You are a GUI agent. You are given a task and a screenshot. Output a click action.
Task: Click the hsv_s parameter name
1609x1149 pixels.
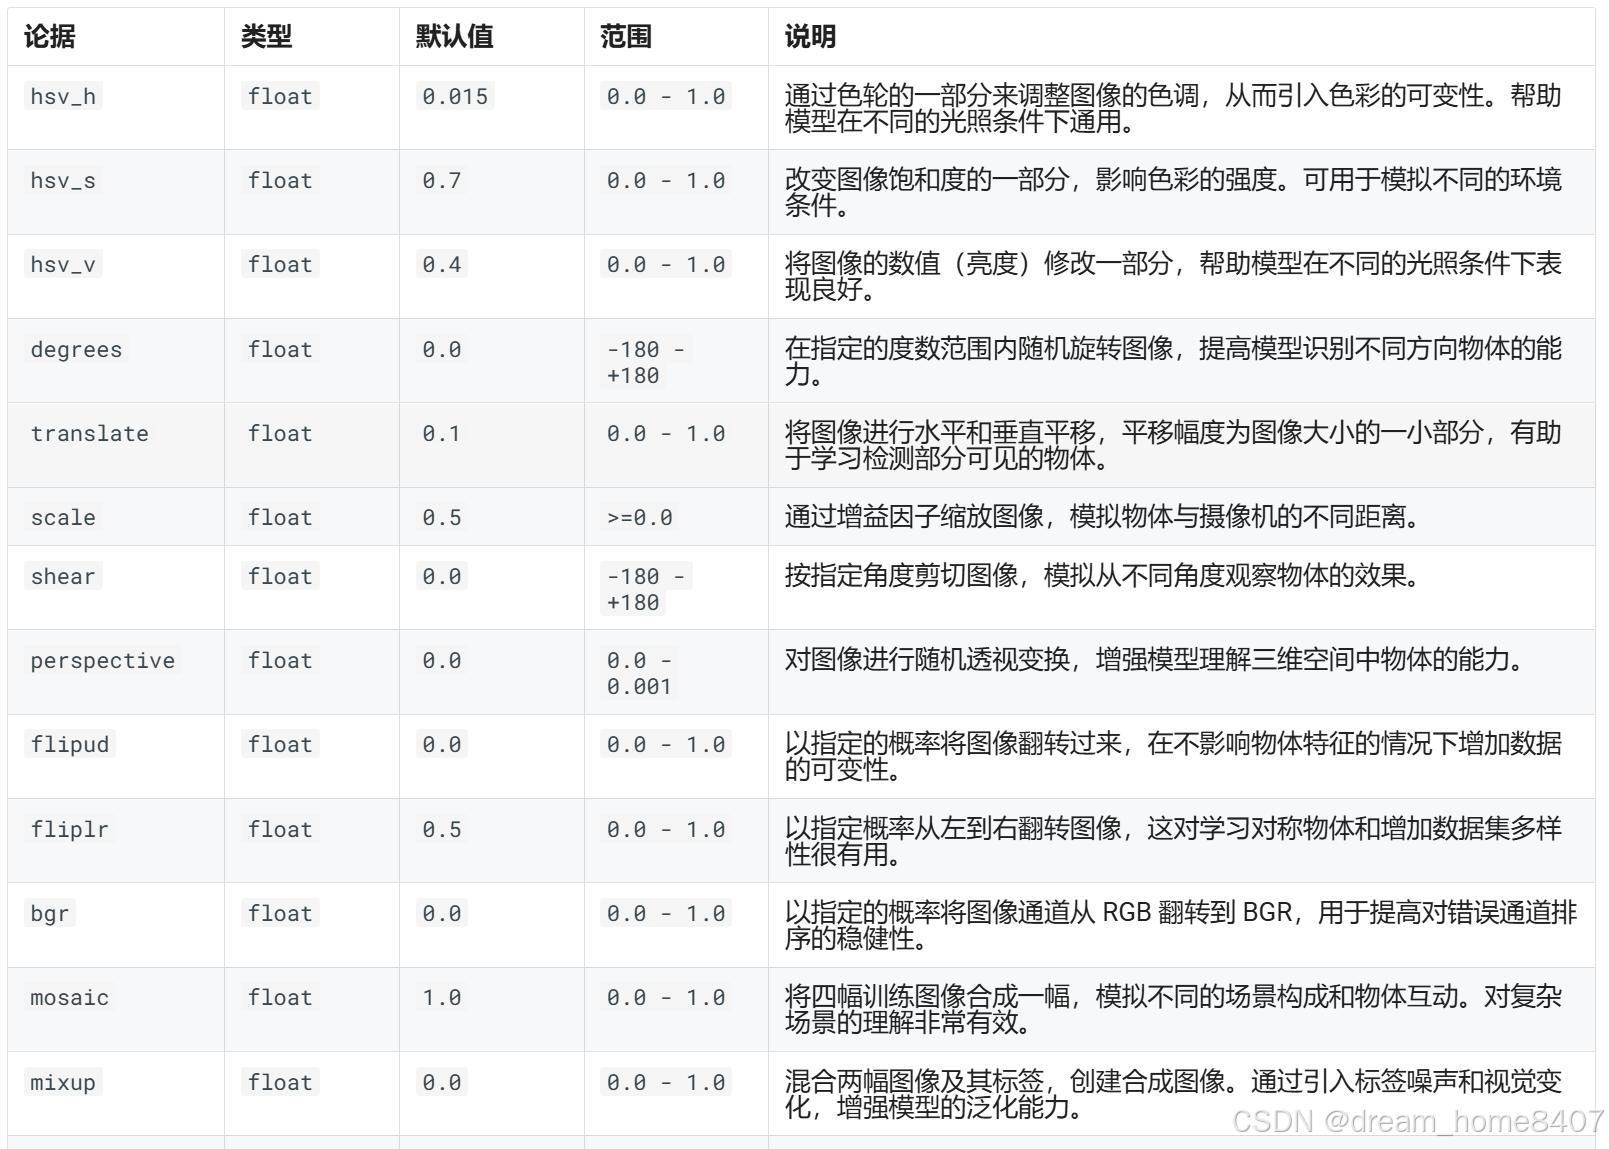click(63, 180)
